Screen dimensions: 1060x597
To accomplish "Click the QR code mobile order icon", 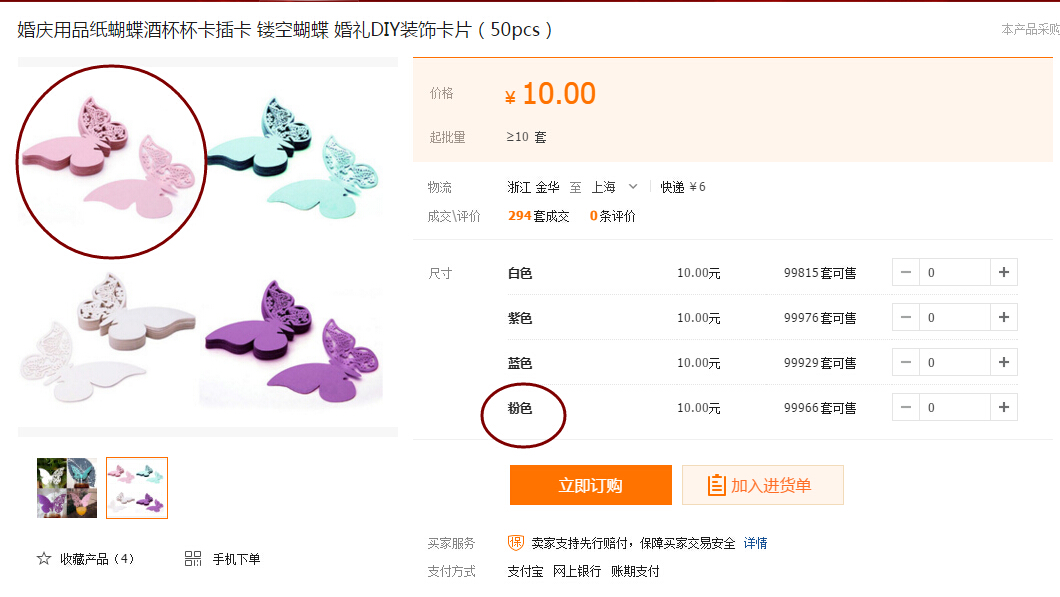I will (x=193, y=559).
